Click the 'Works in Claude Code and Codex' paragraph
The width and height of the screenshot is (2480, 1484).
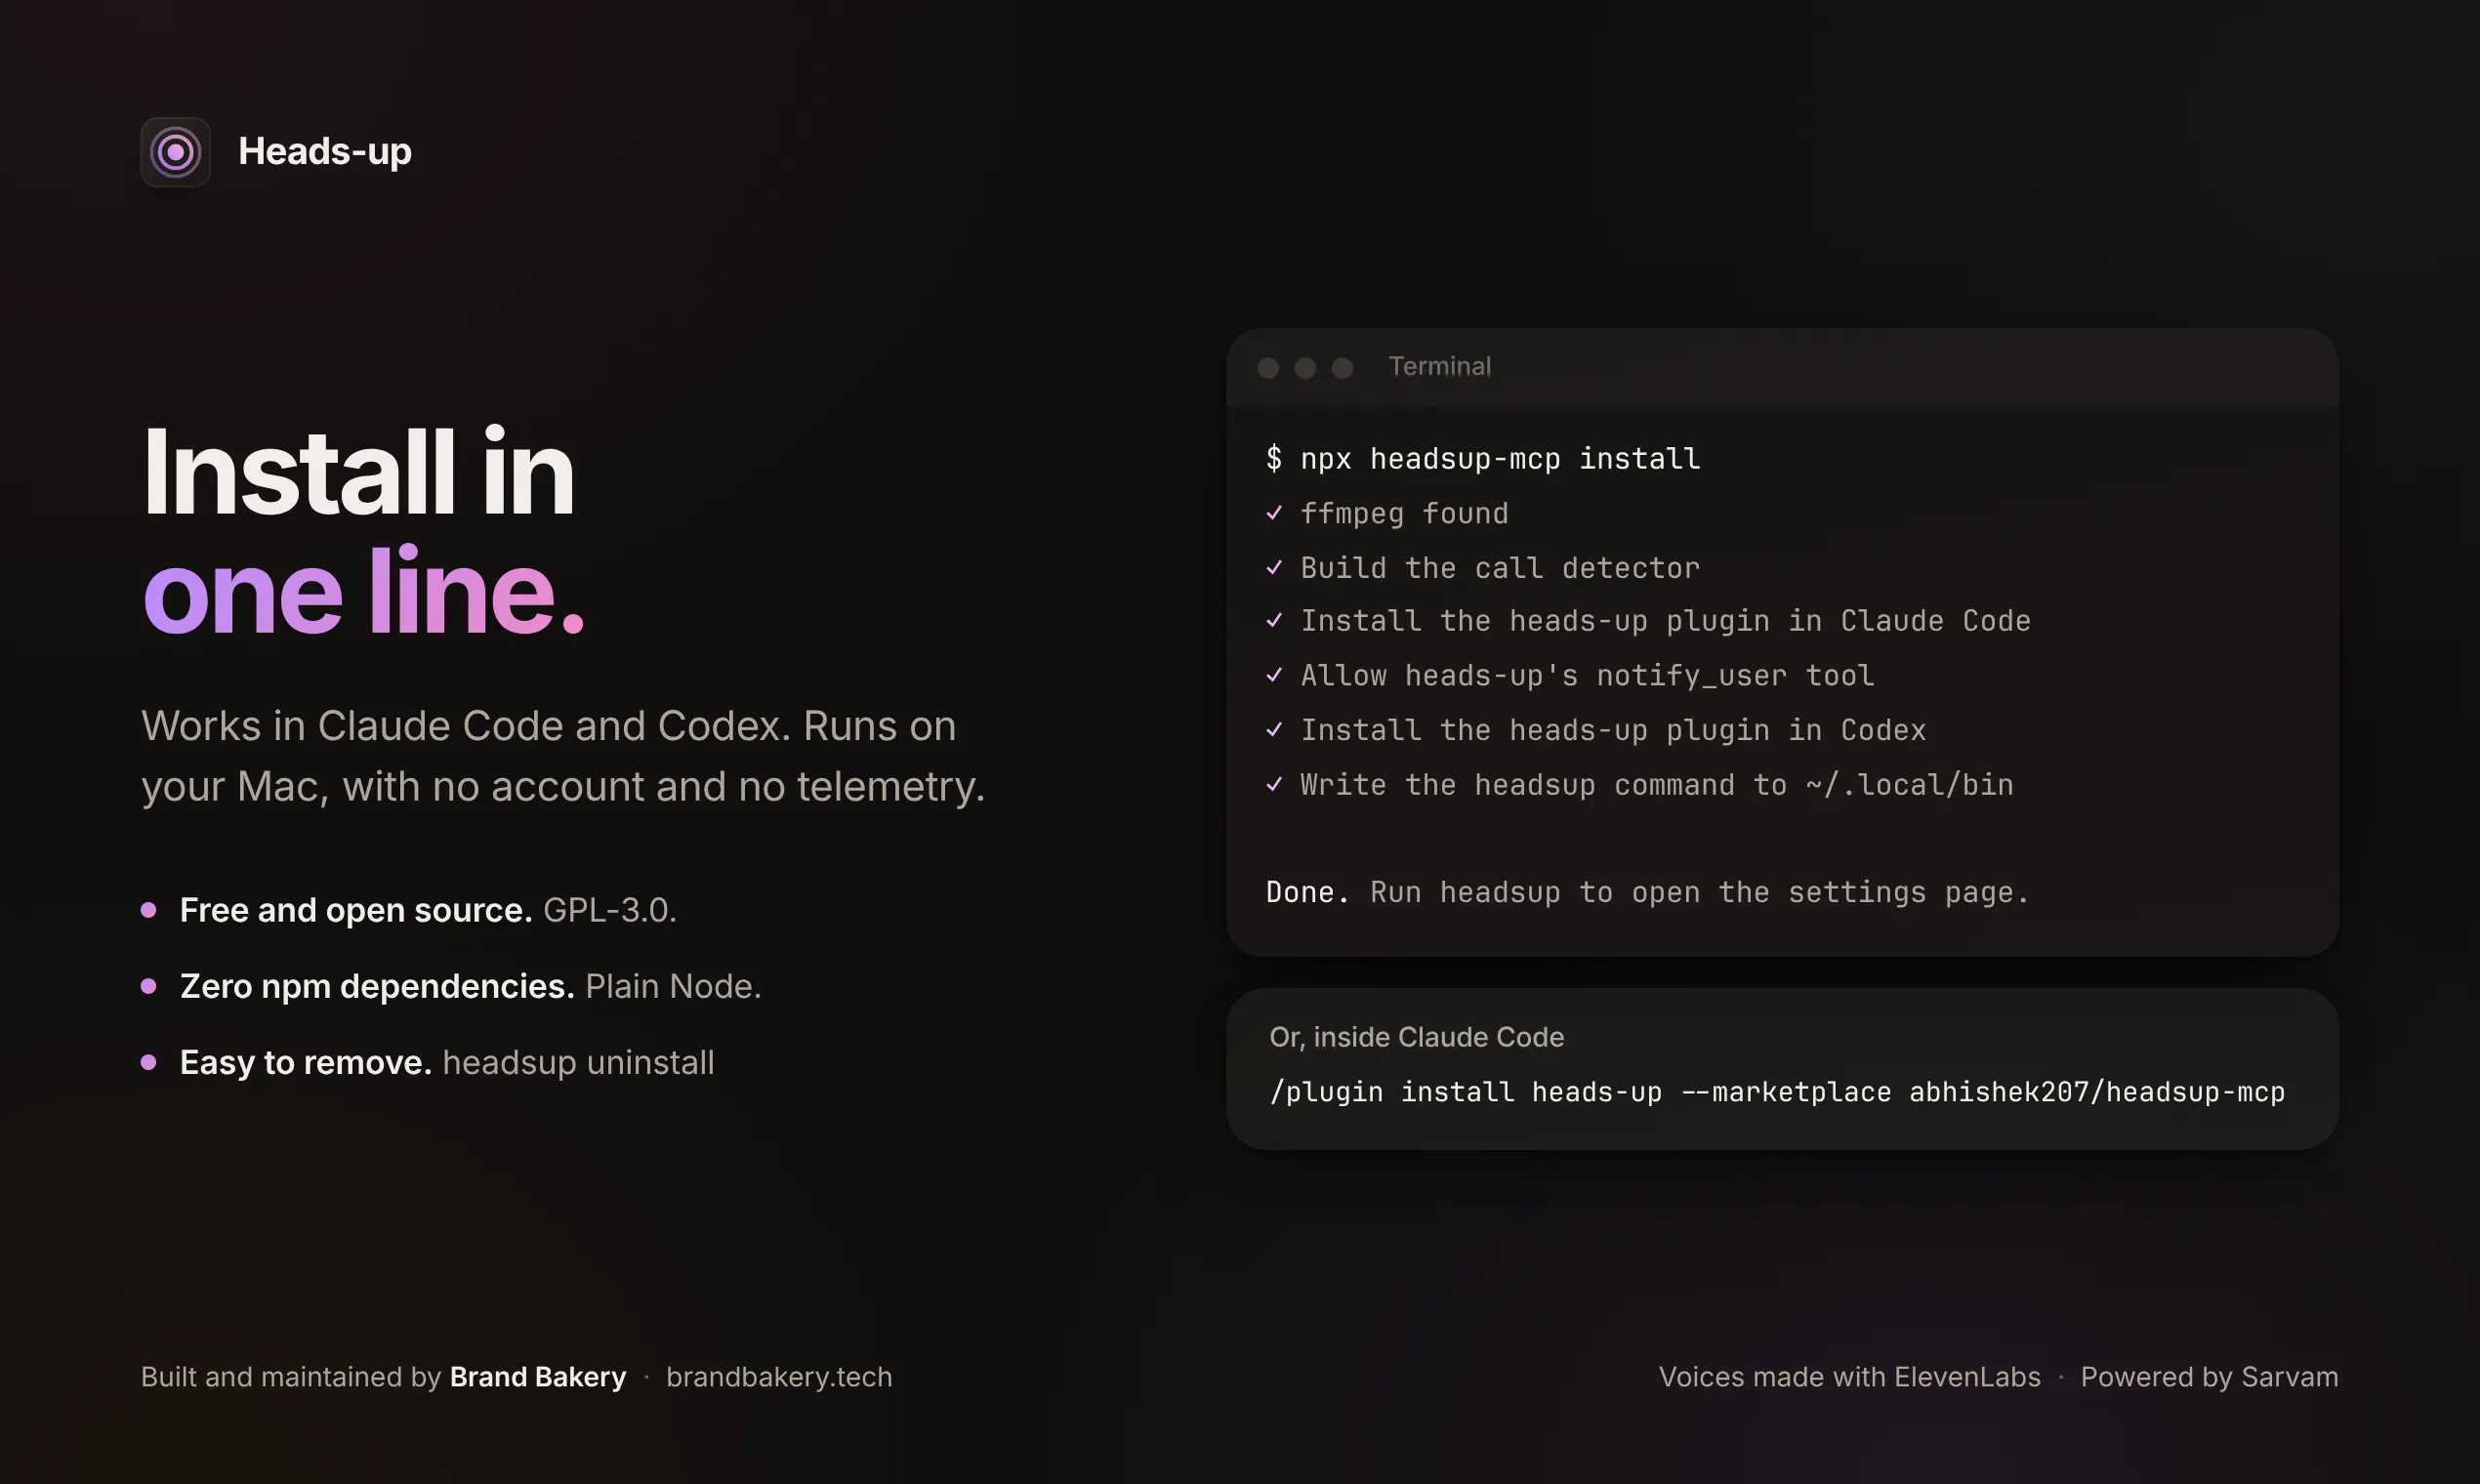point(563,756)
